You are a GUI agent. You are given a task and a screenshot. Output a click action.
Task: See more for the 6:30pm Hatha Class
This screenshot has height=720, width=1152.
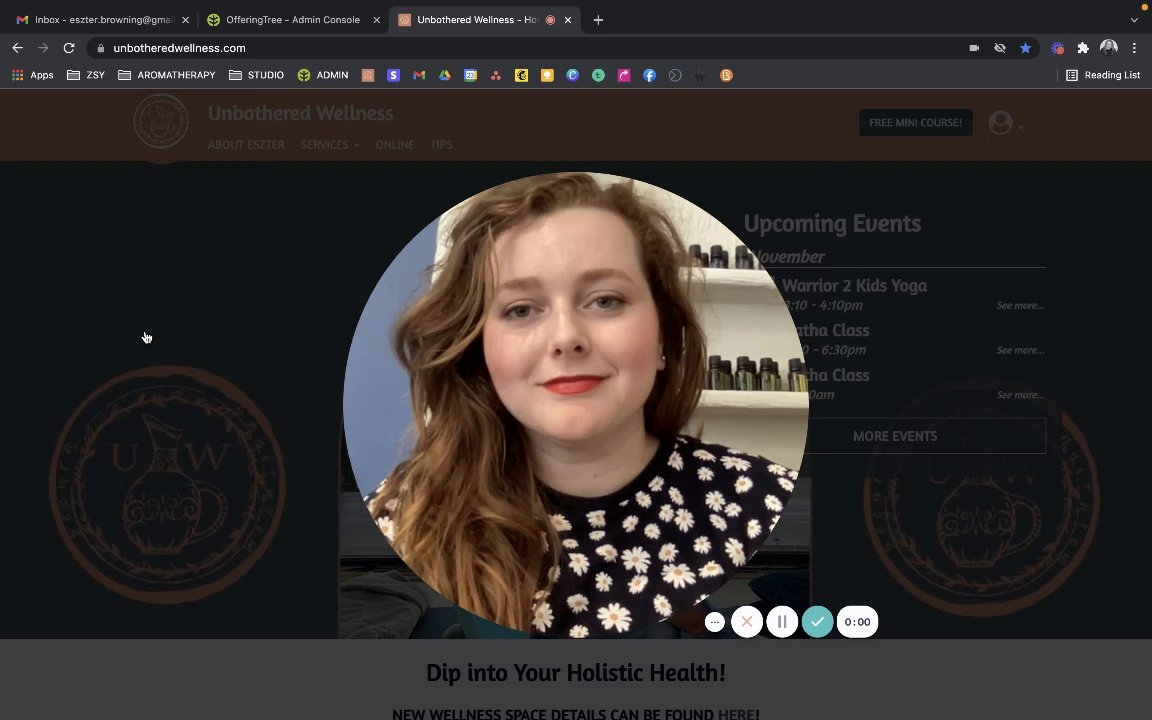pos(1020,350)
